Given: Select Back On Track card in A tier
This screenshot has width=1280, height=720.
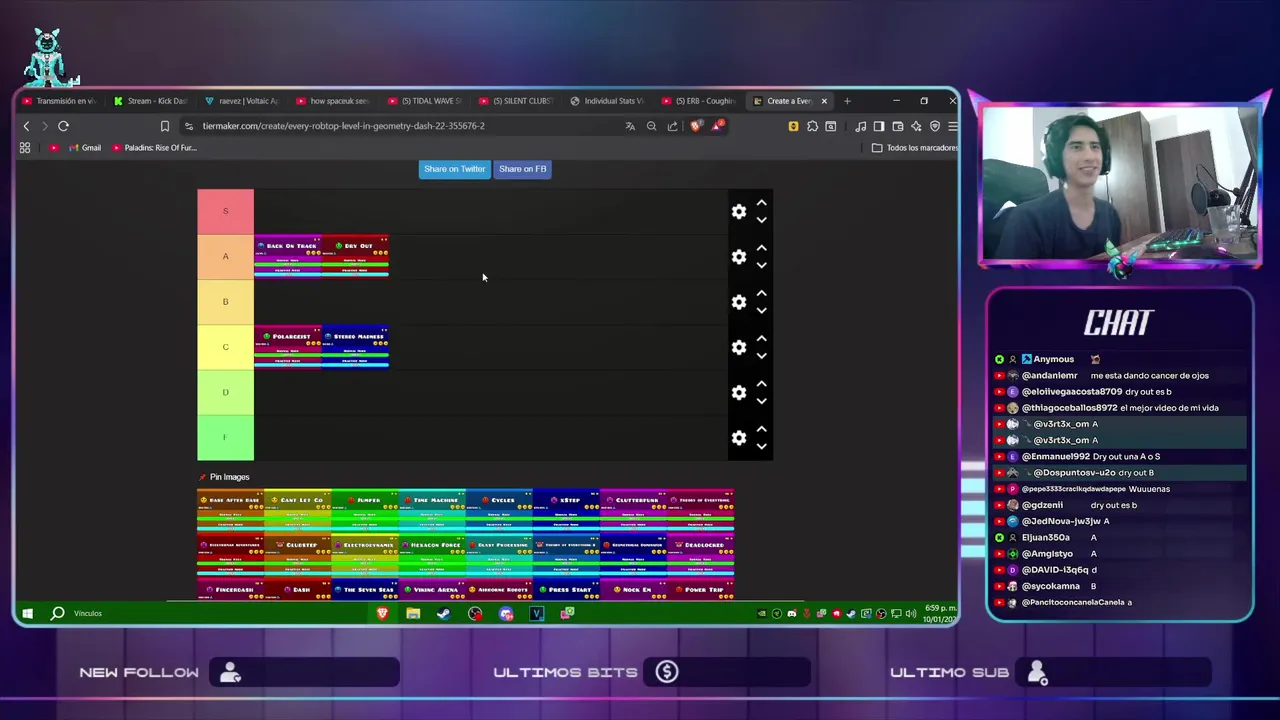Looking at the screenshot, I should coord(288,256).
